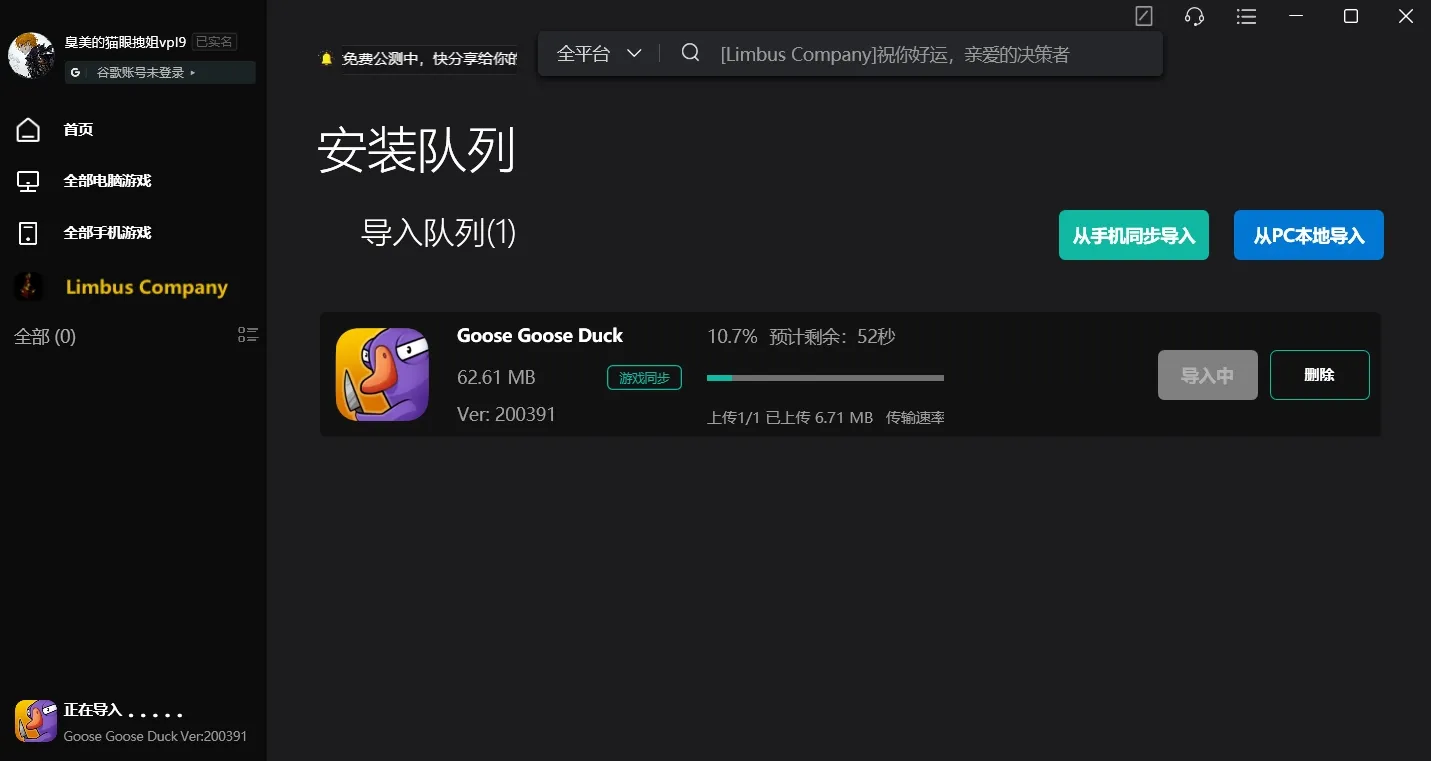This screenshot has height=761, width=1431.
Task: Click the computer monitor icon
Action: coord(29,181)
